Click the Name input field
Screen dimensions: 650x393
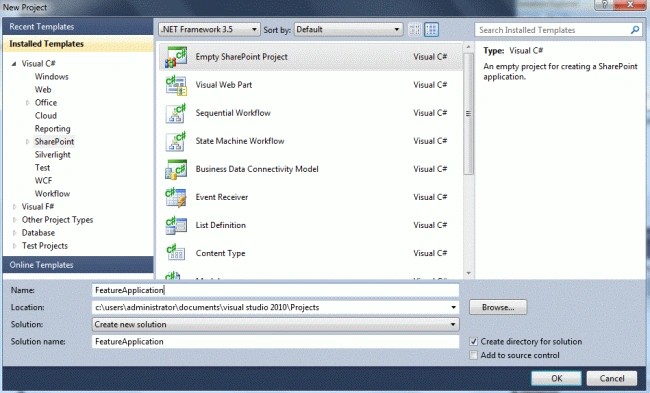275,290
